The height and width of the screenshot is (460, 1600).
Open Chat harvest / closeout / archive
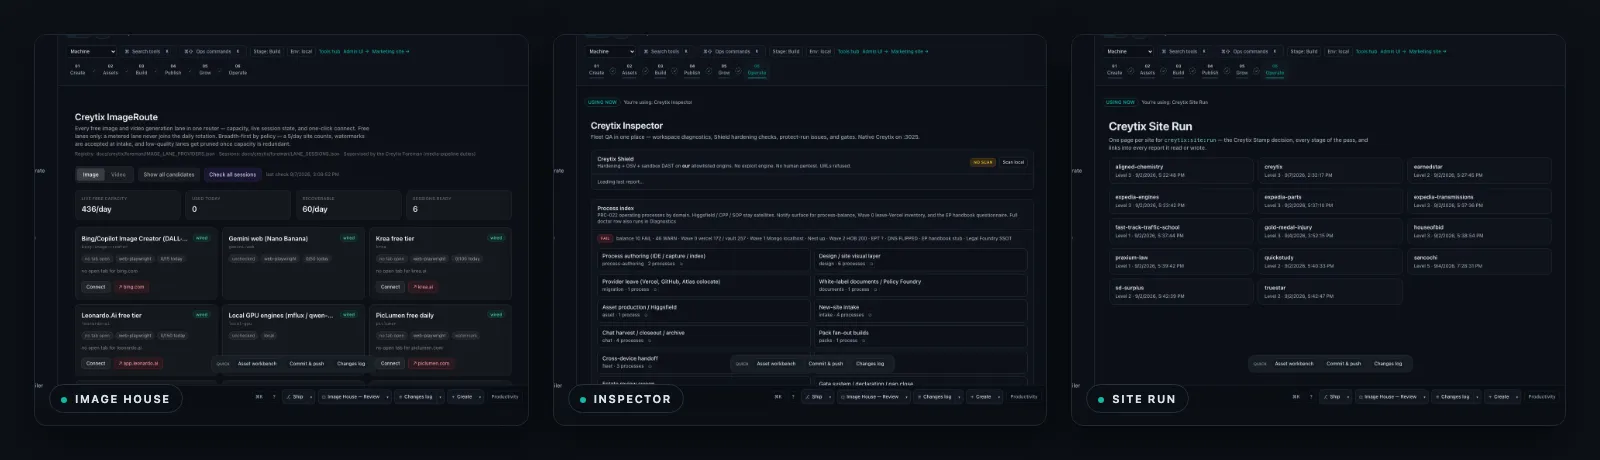tap(703, 336)
